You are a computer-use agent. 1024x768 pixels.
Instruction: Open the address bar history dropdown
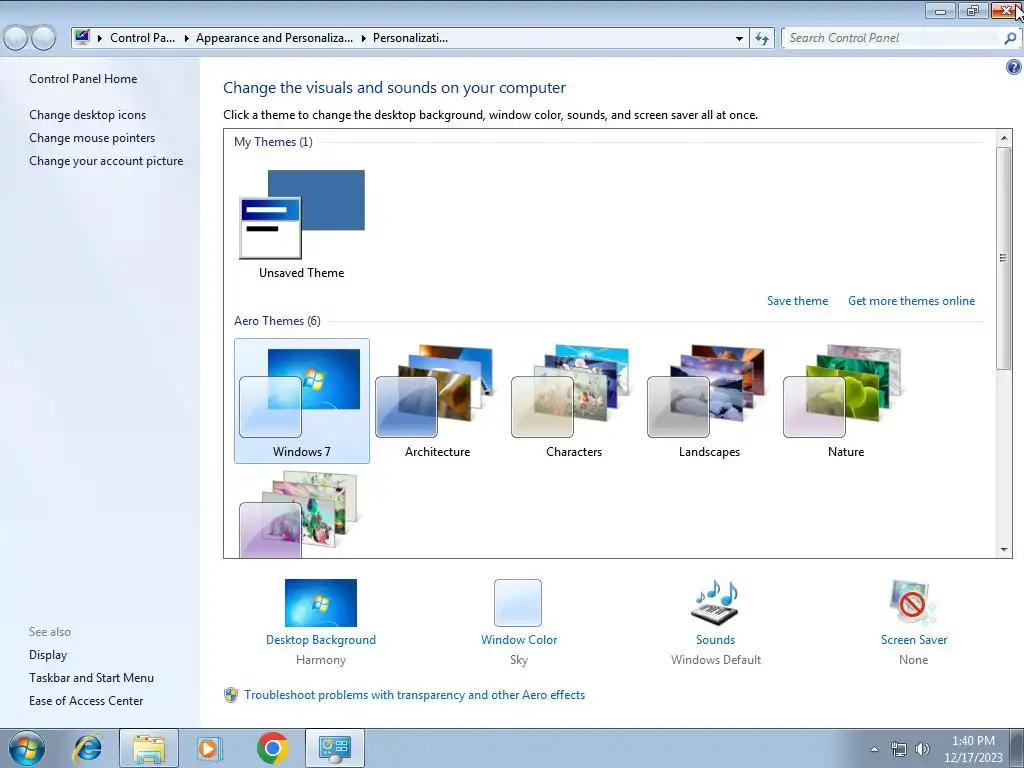tap(739, 38)
